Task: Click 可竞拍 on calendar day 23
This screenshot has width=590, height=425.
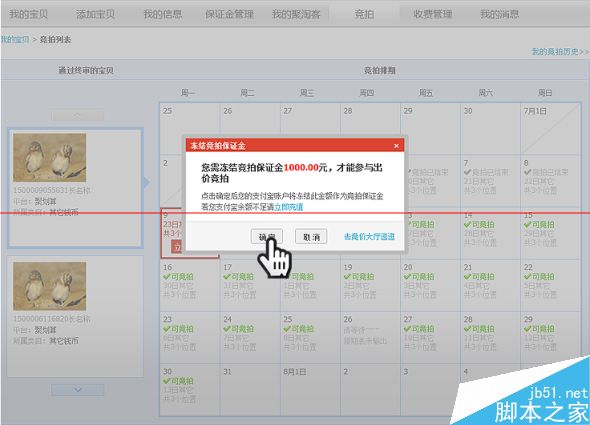Action: pyautogui.click(x=178, y=329)
